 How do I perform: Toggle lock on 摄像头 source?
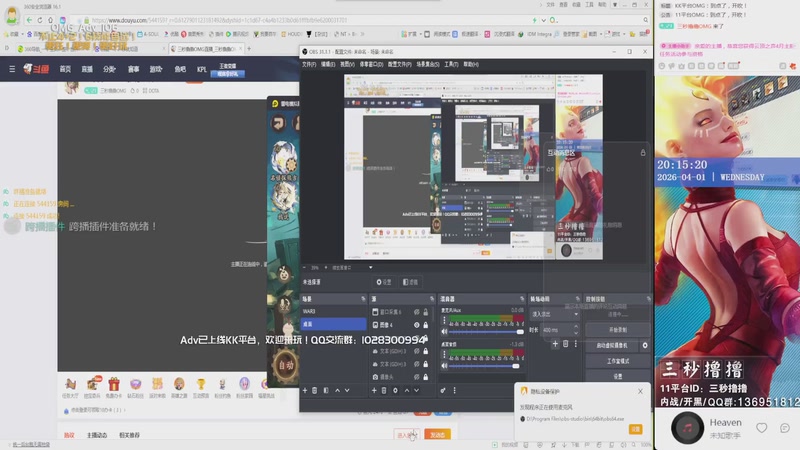click(x=426, y=377)
